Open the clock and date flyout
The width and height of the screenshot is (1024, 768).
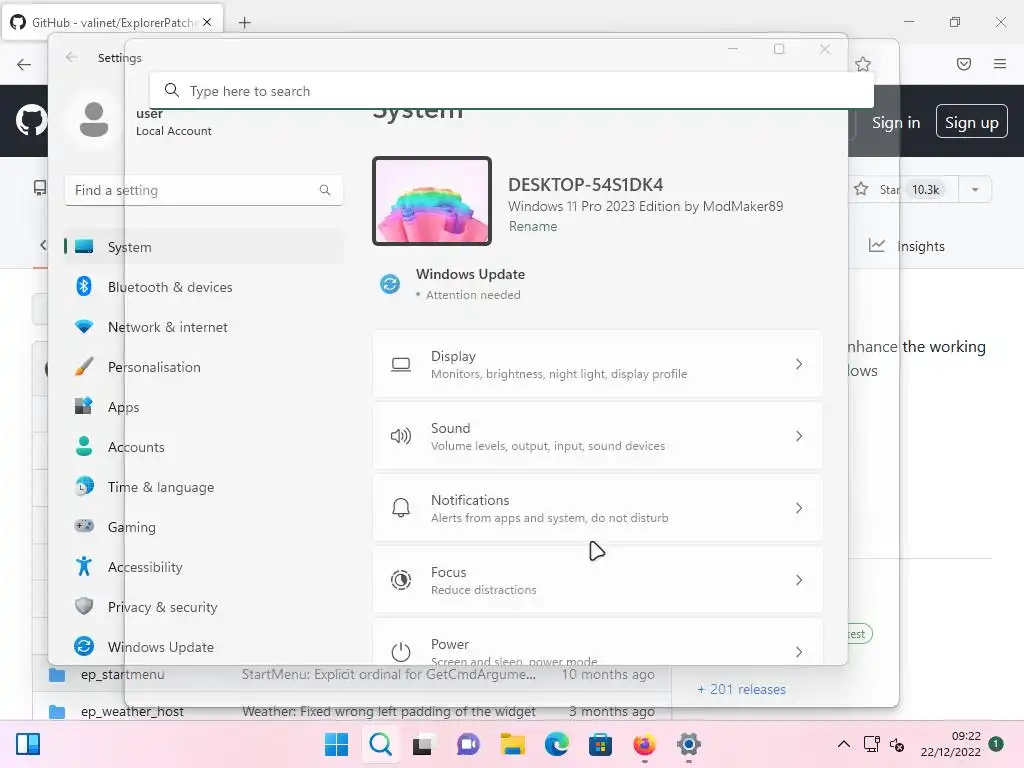[950, 744]
